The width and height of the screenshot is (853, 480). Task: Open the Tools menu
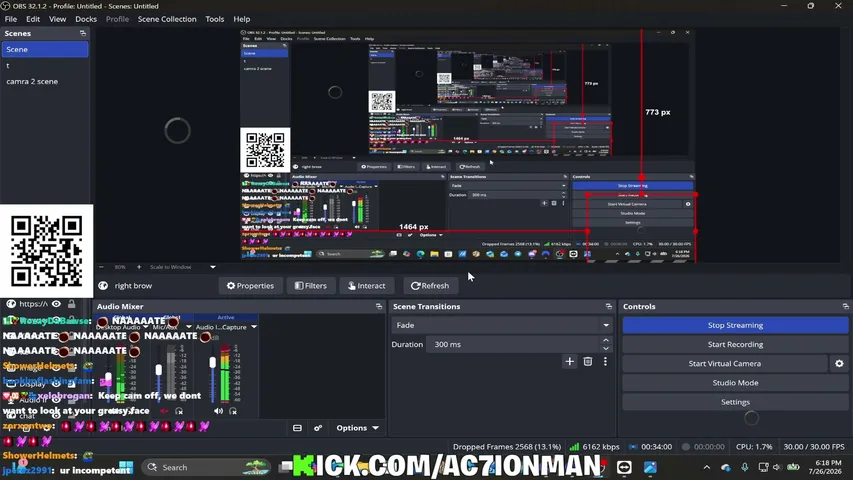pyautogui.click(x=215, y=19)
